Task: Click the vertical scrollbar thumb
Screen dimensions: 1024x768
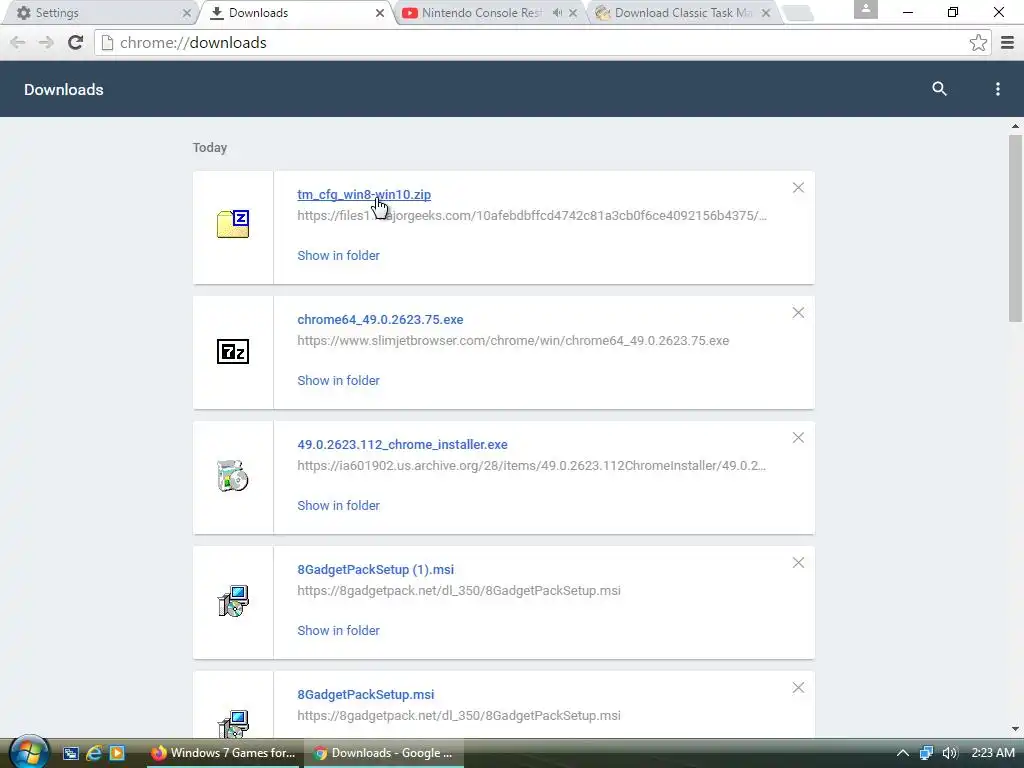Action: click(x=1015, y=229)
